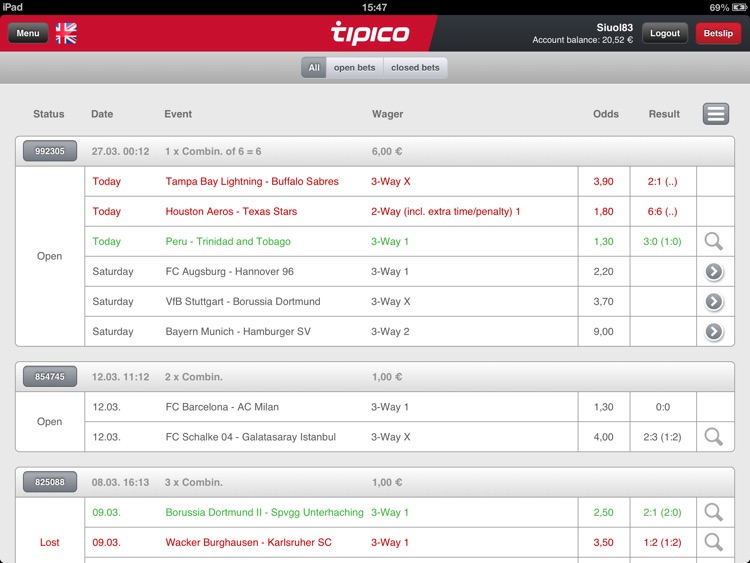Click '2-Way (incl. extra time/penalty) 1' wager
The height and width of the screenshot is (563, 750).
click(445, 211)
